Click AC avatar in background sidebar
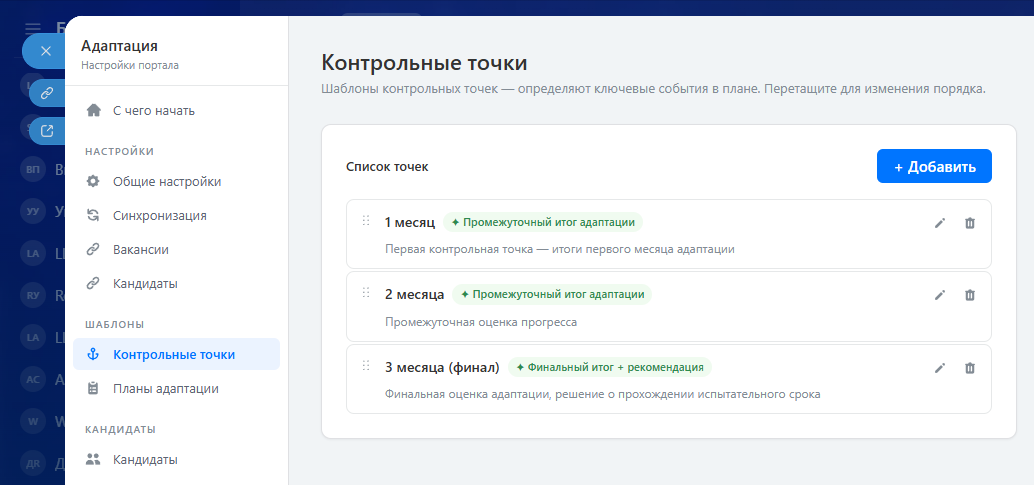Image resolution: width=1034 pixels, height=485 pixels. pos(32,379)
